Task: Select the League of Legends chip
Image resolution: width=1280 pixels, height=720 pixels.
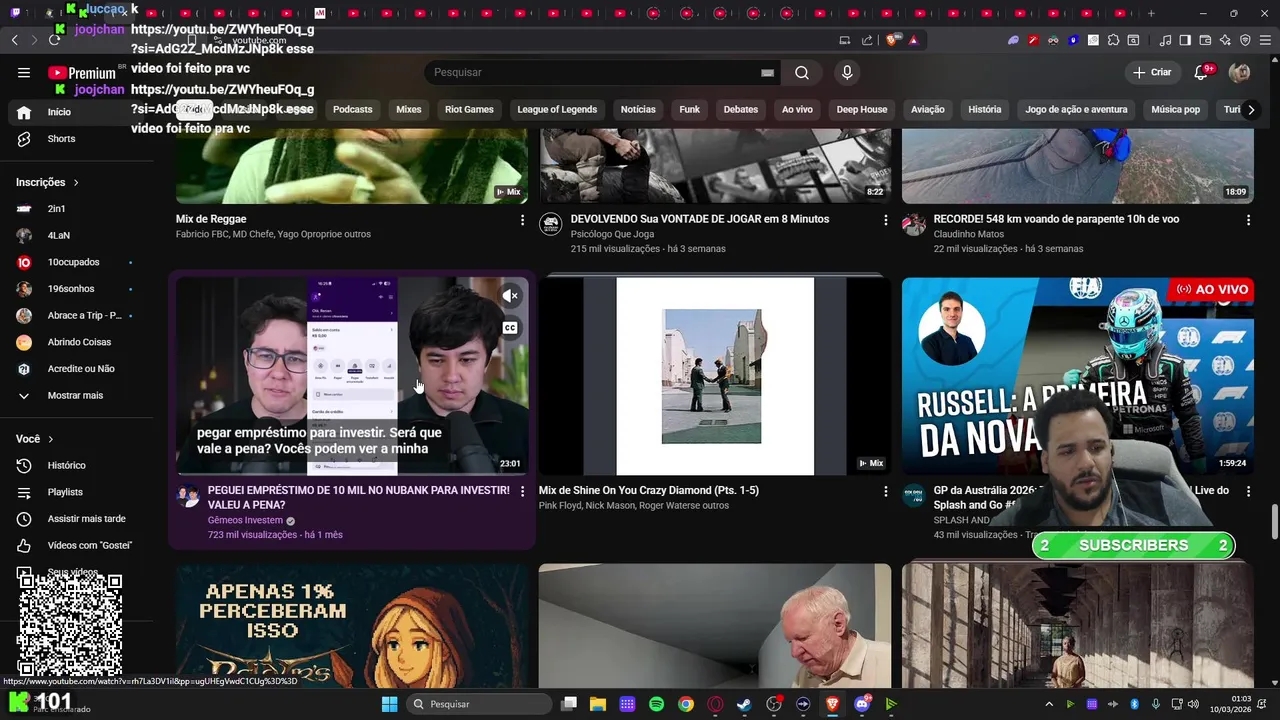Action: point(557,110)
